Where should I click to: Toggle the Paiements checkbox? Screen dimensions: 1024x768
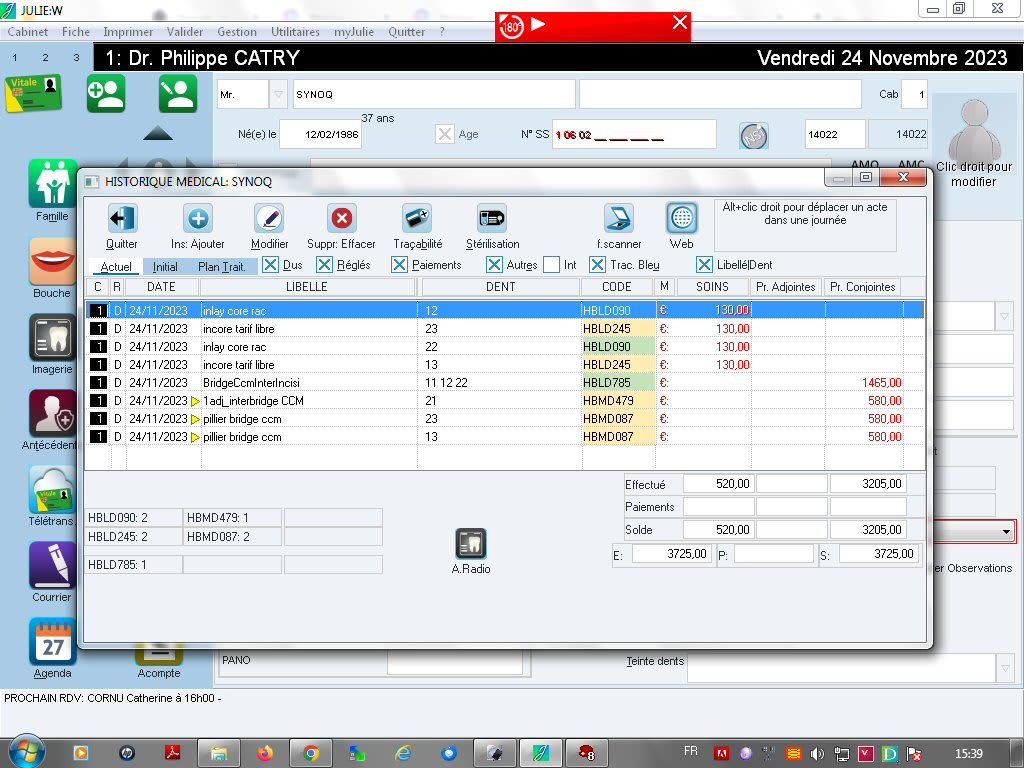click(x=399, y=265)
